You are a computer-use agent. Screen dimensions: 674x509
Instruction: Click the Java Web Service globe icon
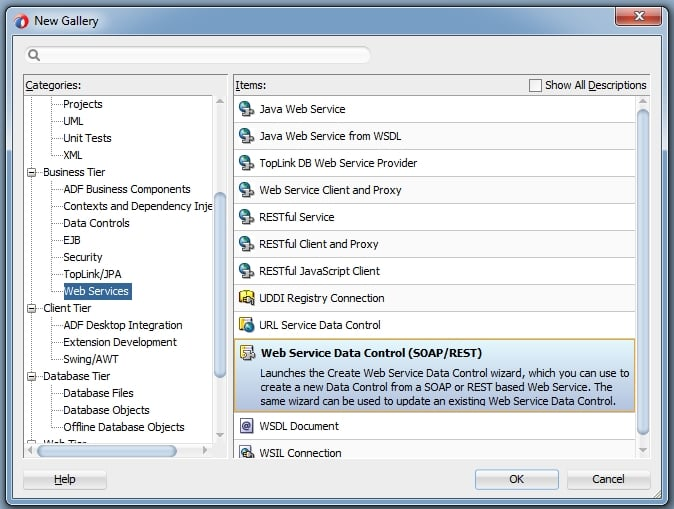pos(246,109)
